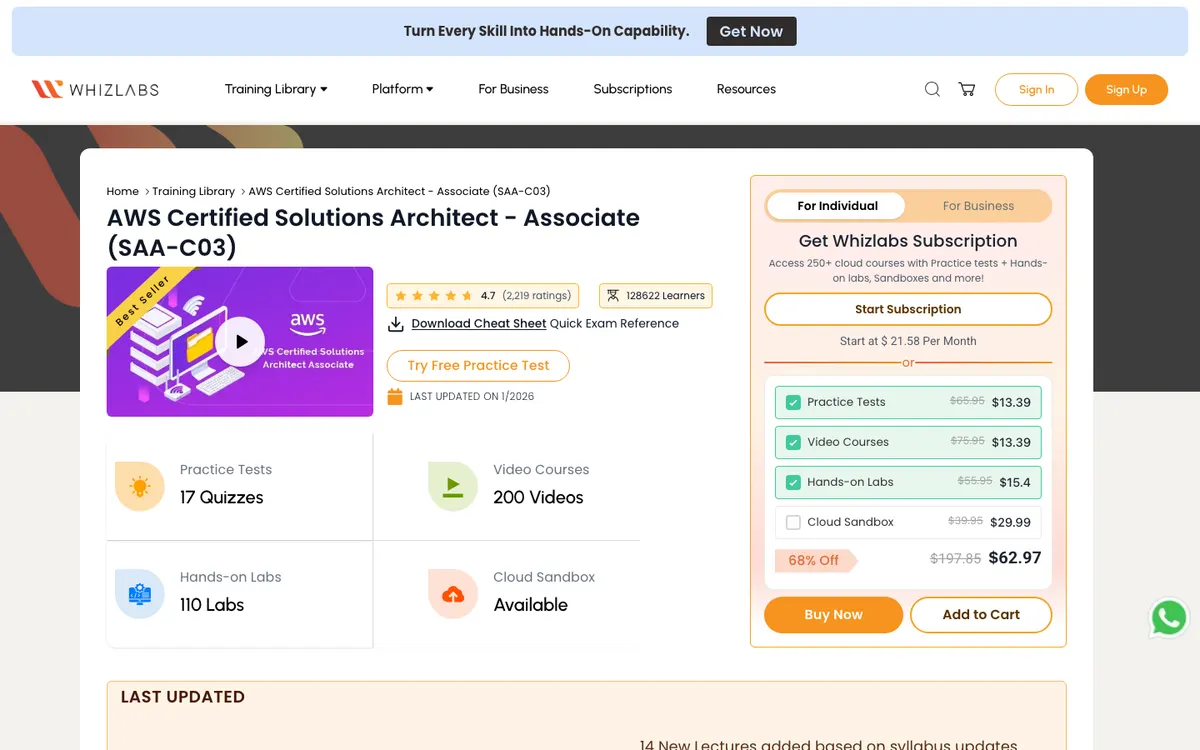Open the Training Library breadcrumb link
Image resolution: width=1200 pixels, height=750 pixels.
pyautogui.click(x=193, y=191)
